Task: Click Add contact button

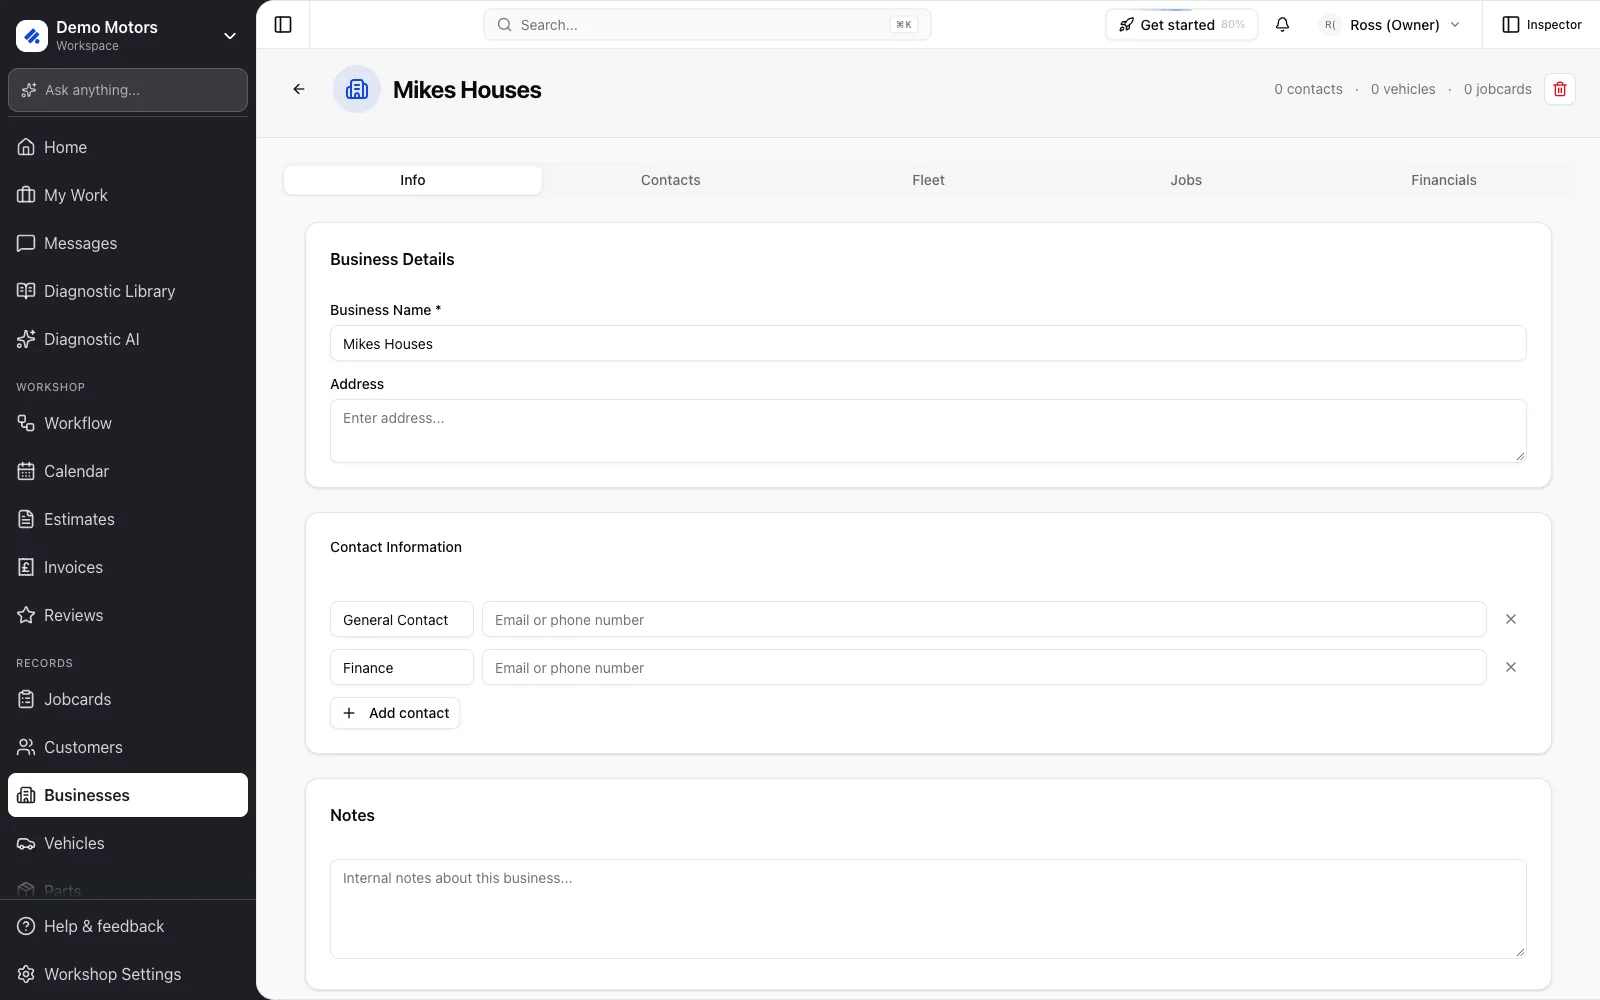Action: point(395,713)
